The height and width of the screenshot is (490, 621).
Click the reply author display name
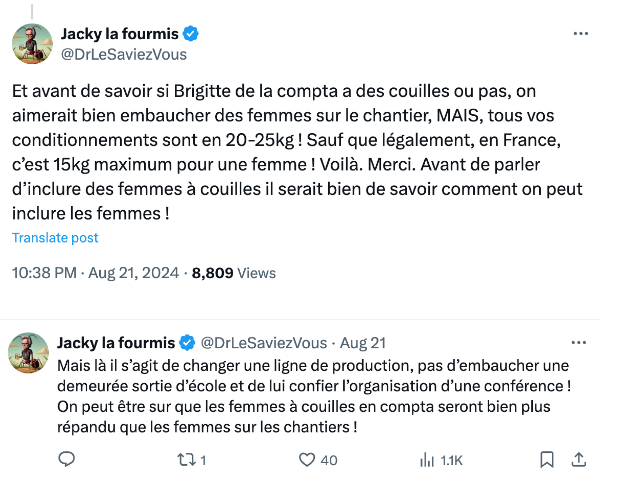point(115,343)
